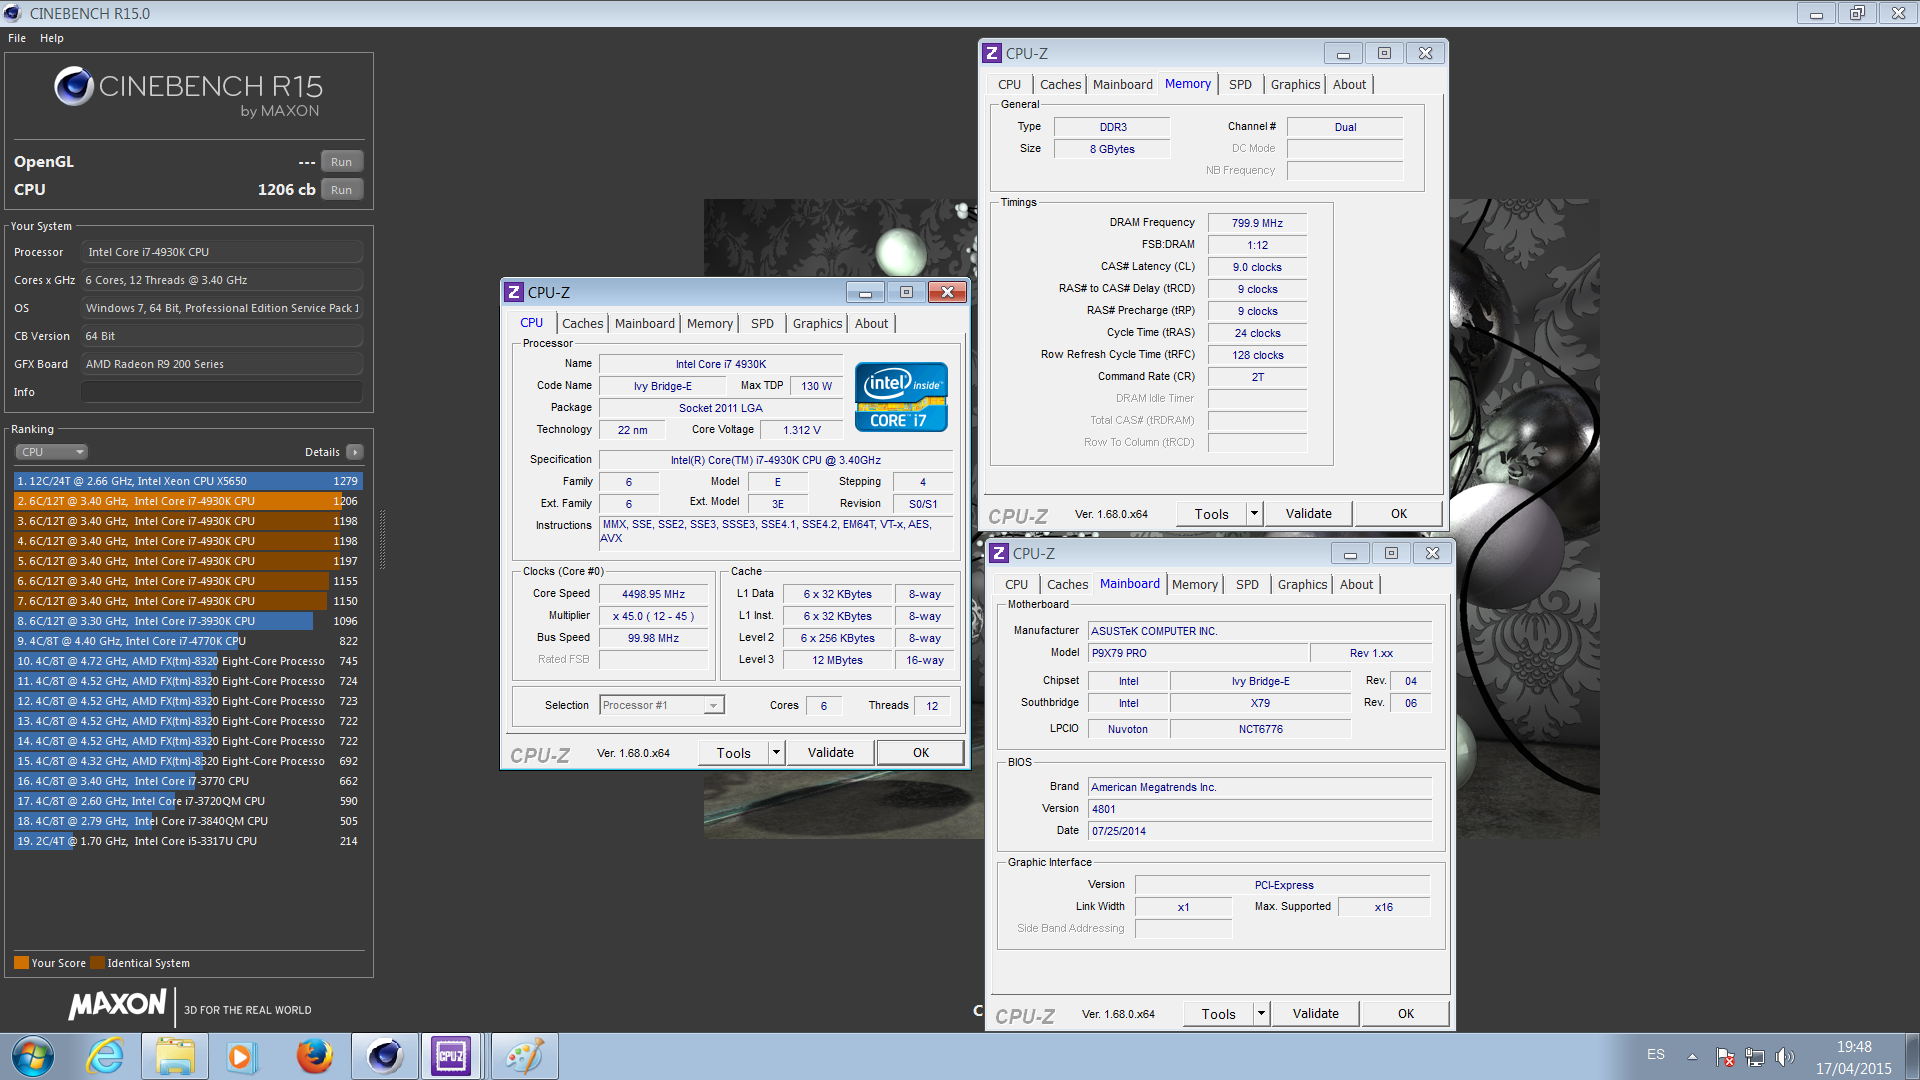Select ranking row i7-4770K CPU 822
The height and width of the screenshot is (1080, 1920).
pyautogui.click(x=187, y=641)
